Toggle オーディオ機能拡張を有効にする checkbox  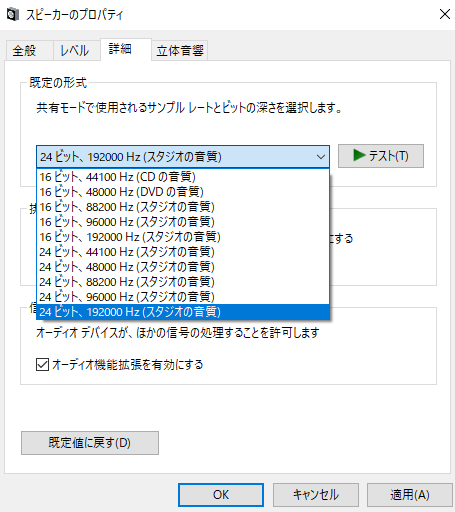(x=42, y=364)
